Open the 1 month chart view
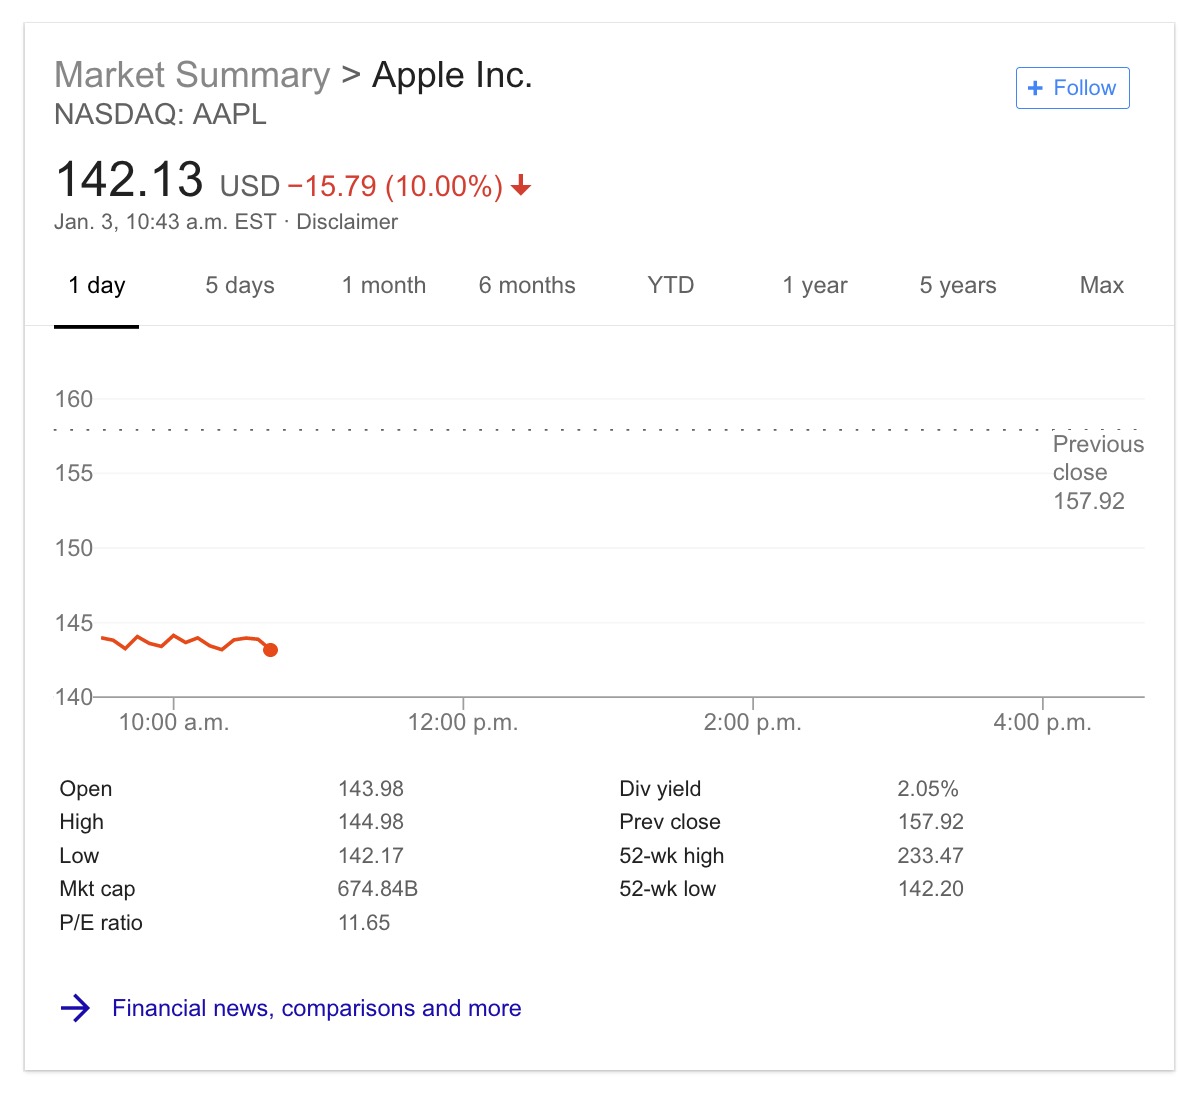 [383, 285]
